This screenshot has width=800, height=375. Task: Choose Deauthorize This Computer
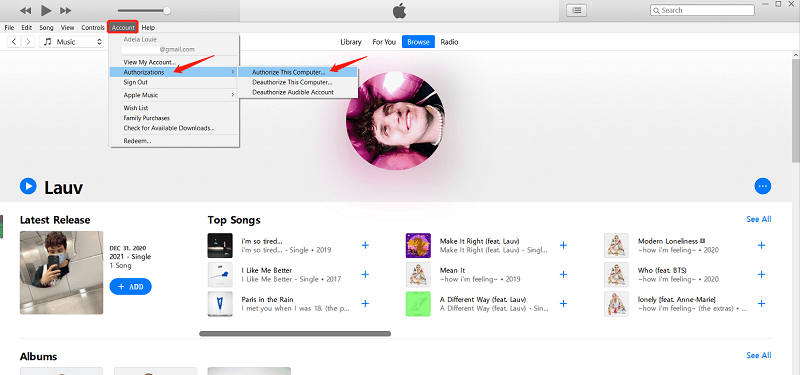[298, 82]
